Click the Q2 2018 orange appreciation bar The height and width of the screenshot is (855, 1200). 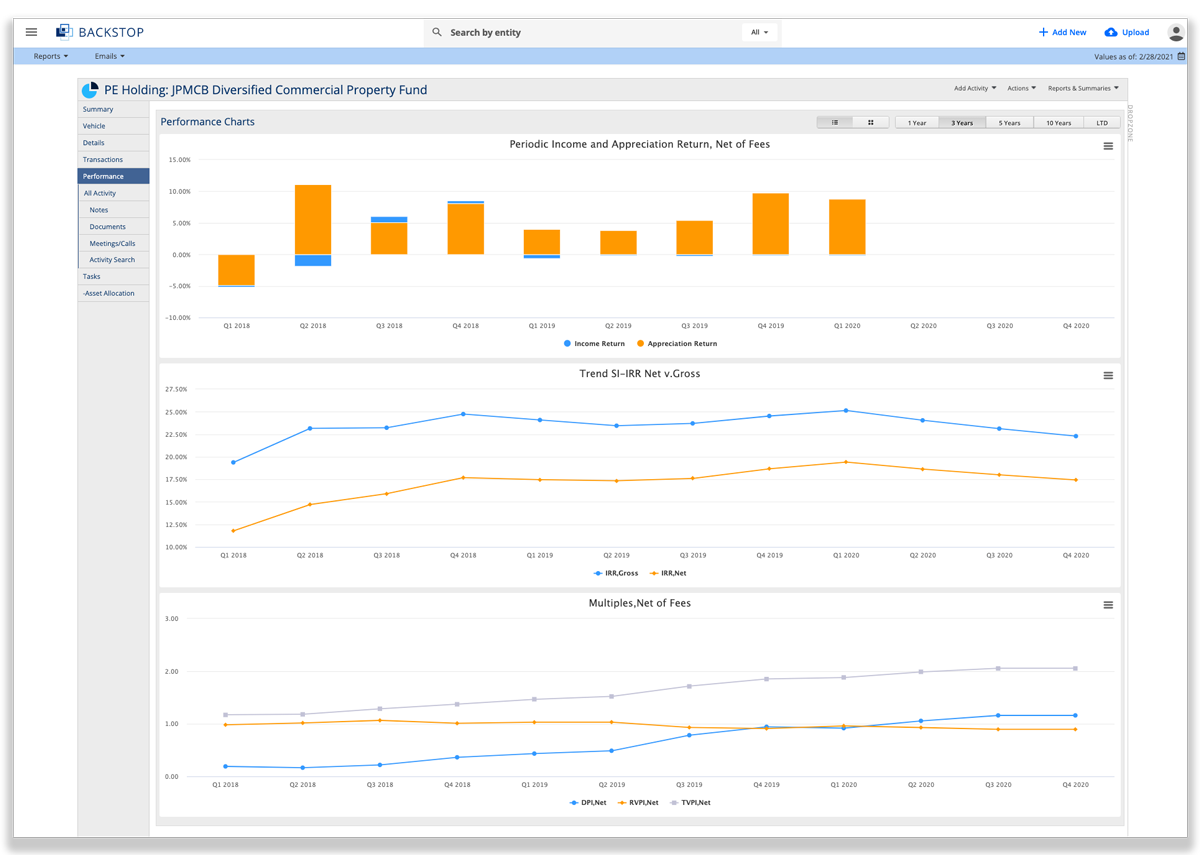pos(313,220)
